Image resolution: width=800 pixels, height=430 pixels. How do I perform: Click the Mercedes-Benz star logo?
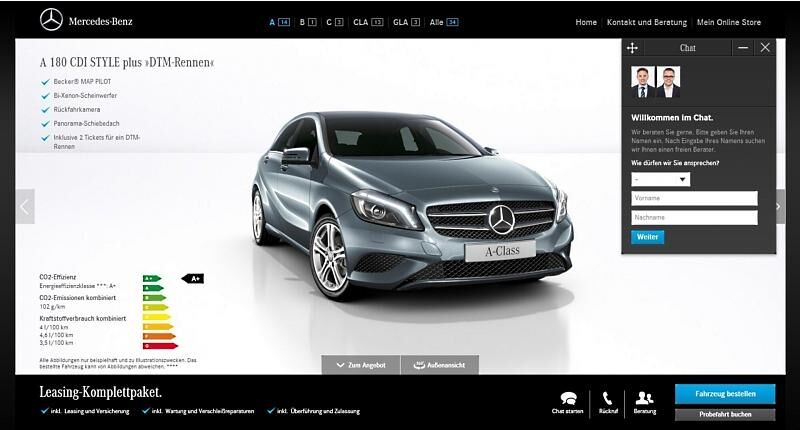(x=51, y=20)
